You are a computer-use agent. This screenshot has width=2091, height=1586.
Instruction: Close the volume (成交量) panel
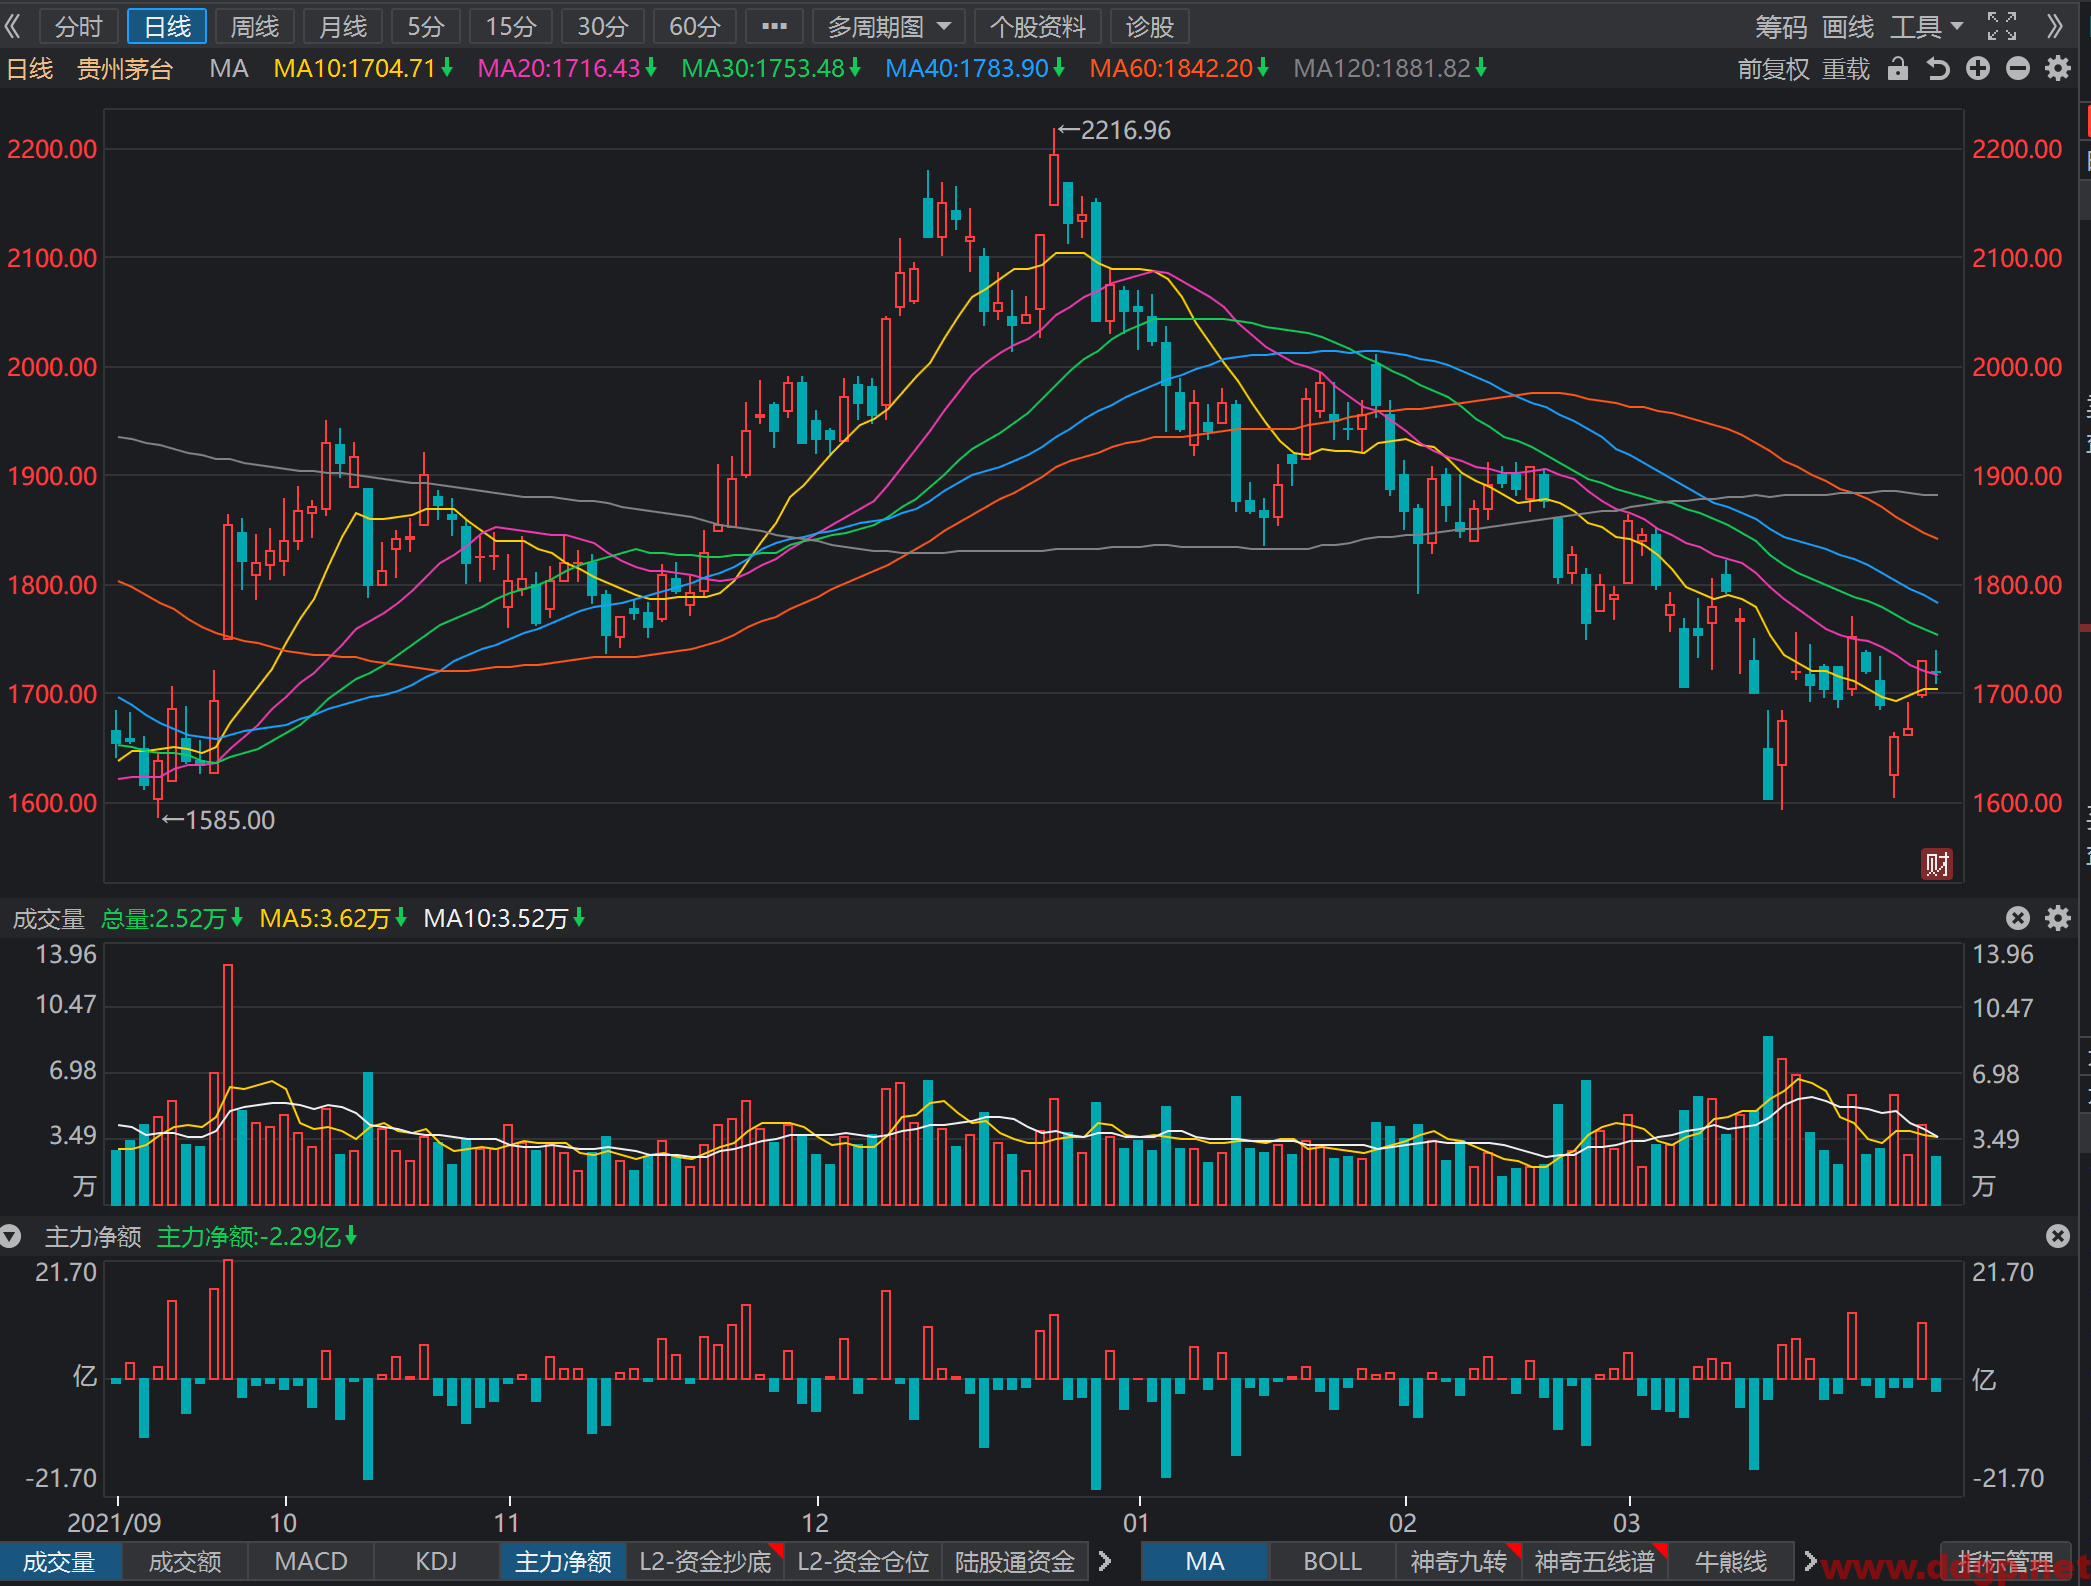2018,918
